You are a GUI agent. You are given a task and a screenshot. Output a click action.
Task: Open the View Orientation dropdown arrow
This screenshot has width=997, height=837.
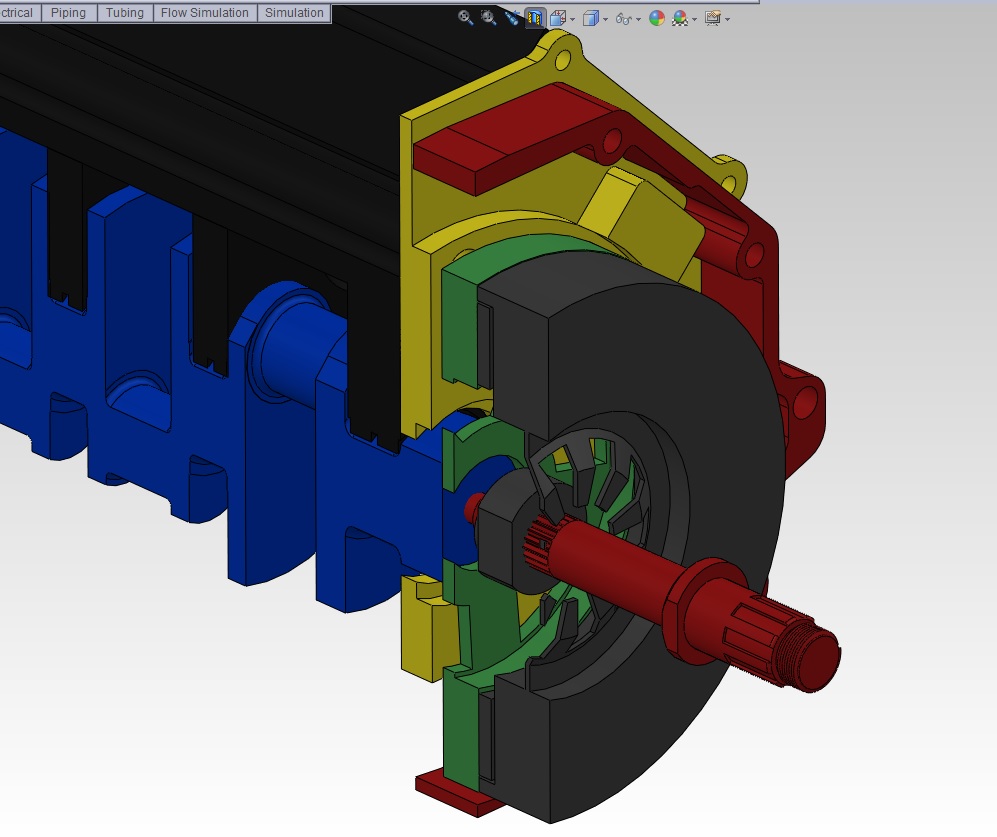click(x=572, y=19)
